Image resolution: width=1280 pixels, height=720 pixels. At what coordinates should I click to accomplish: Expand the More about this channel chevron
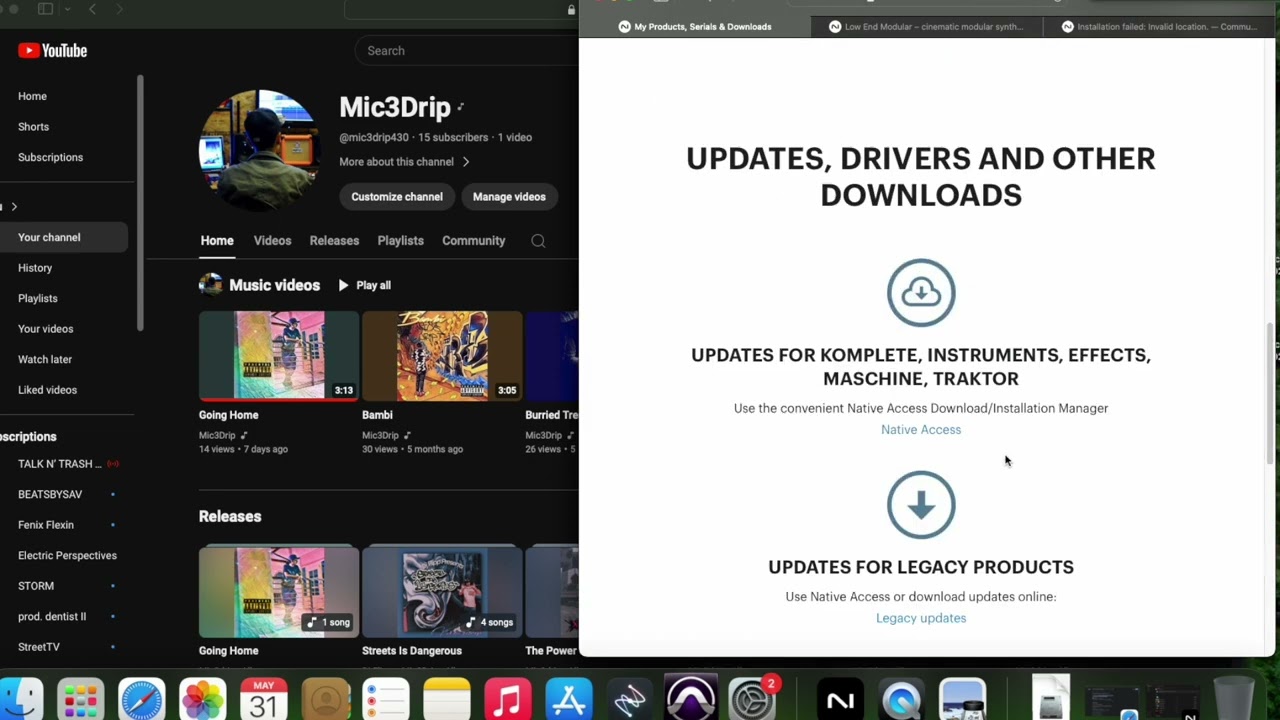(466, 162)
